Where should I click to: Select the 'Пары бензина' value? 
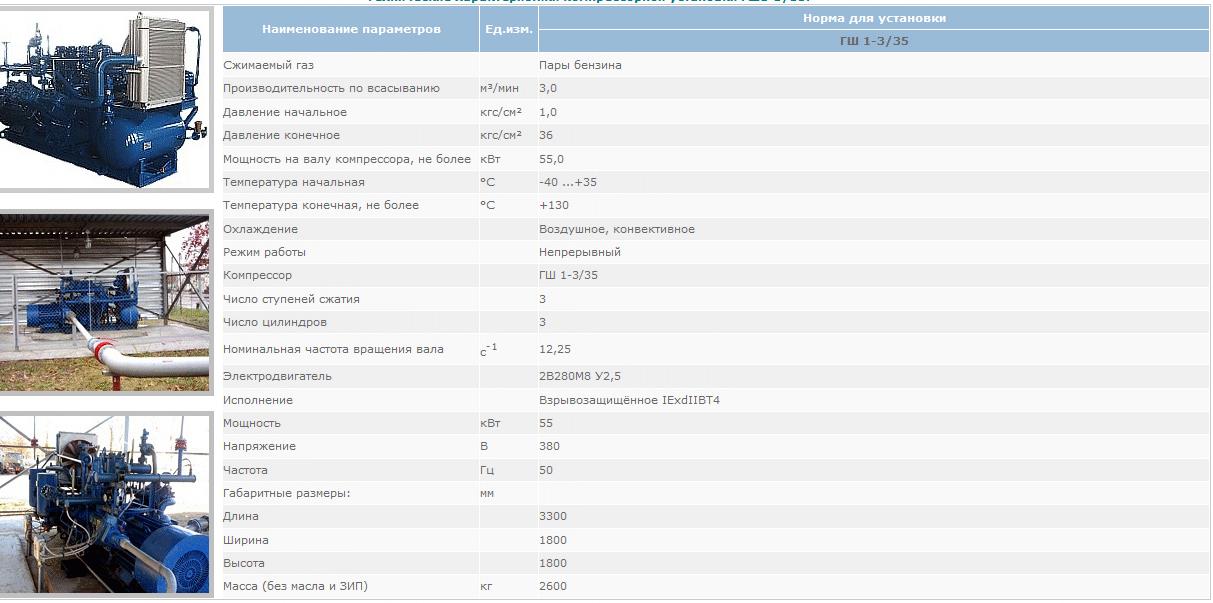click(x=580, y=65)
